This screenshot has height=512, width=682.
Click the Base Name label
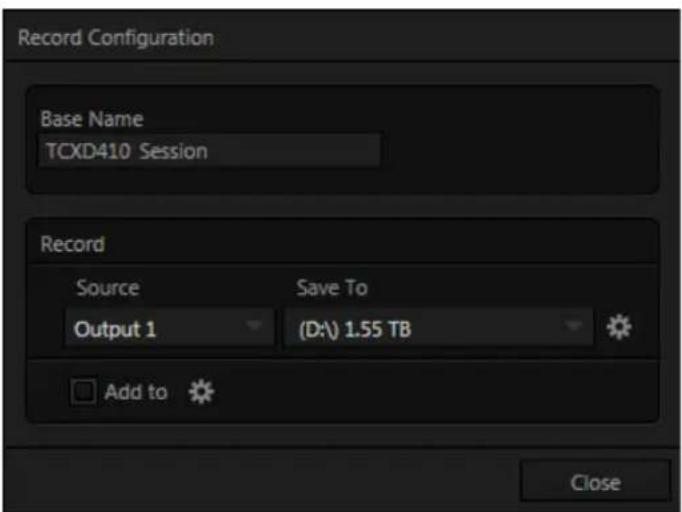pos(92,119)
